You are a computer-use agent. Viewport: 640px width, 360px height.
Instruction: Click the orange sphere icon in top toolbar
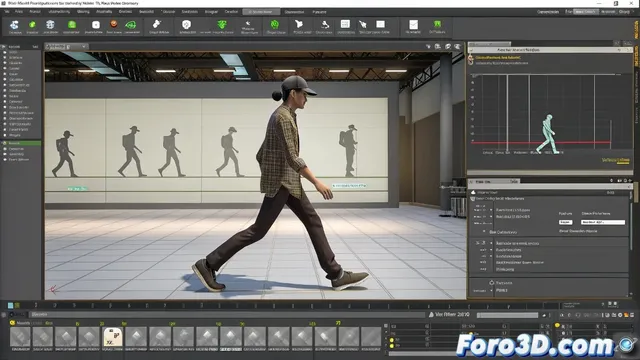[114, 24]
